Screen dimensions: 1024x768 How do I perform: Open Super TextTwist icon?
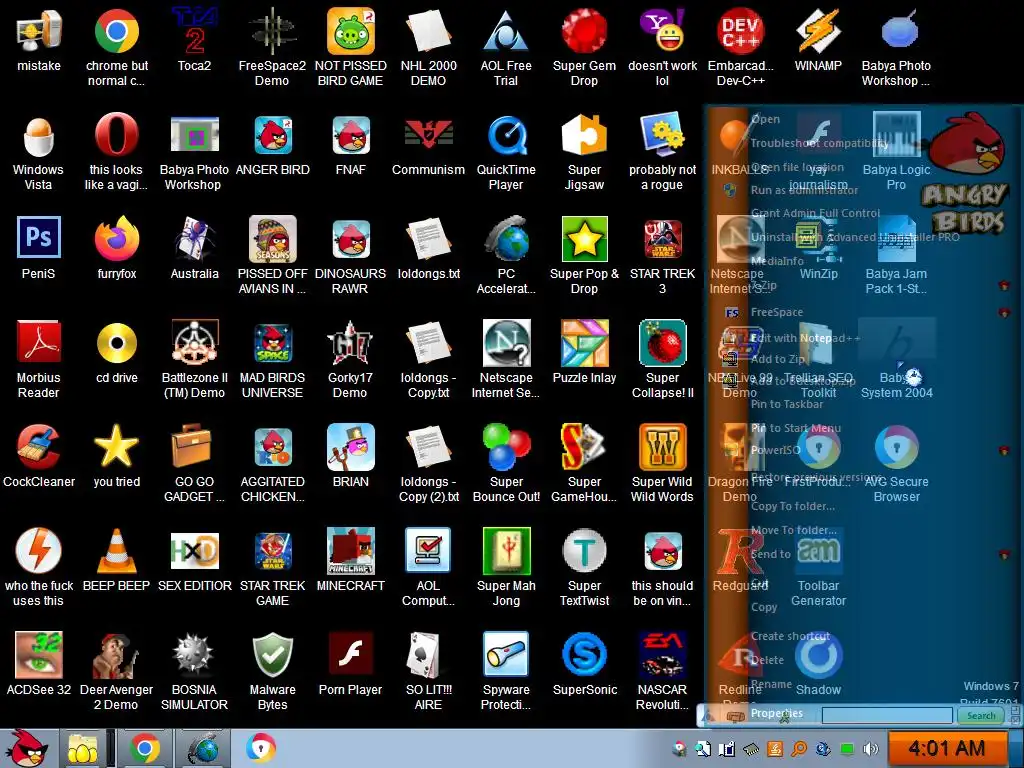(584, 551)
